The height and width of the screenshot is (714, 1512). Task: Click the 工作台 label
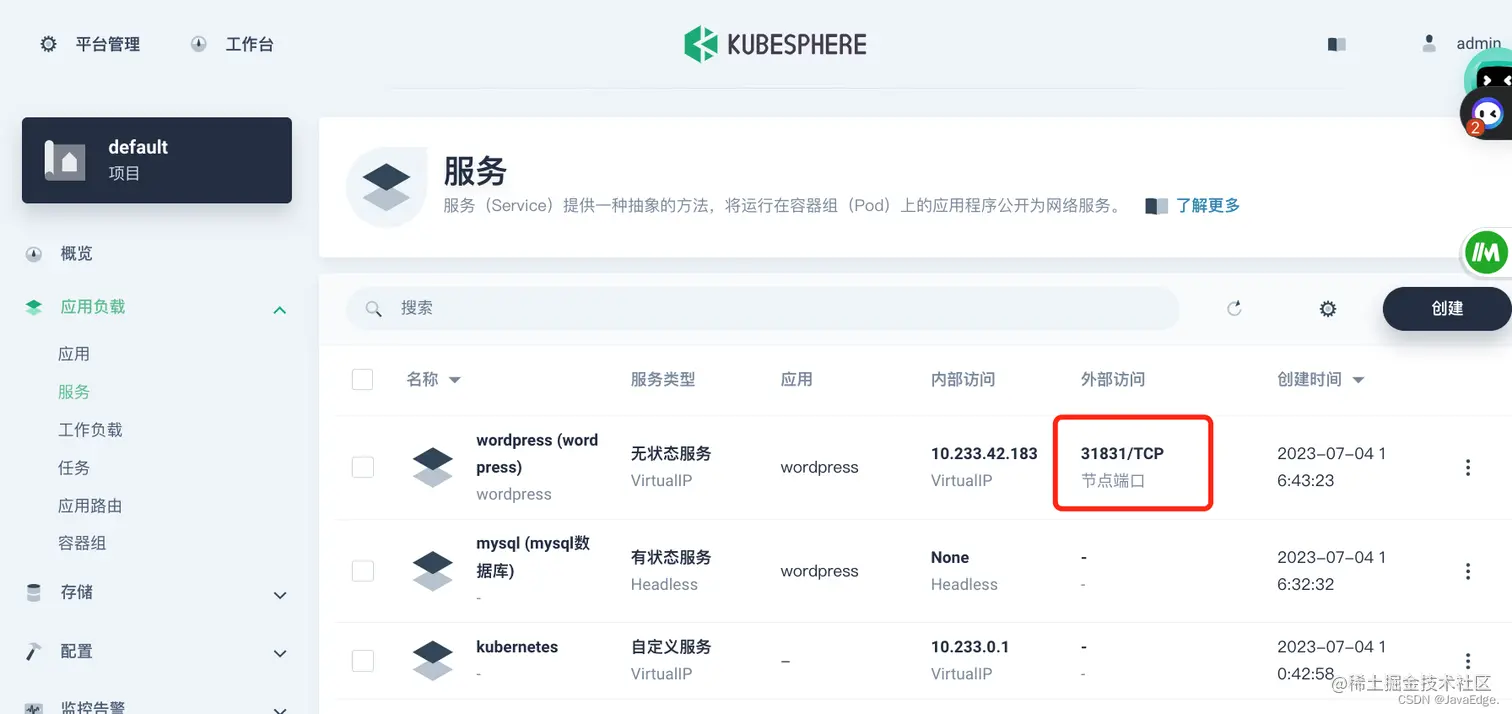click(x=249, y=44)
